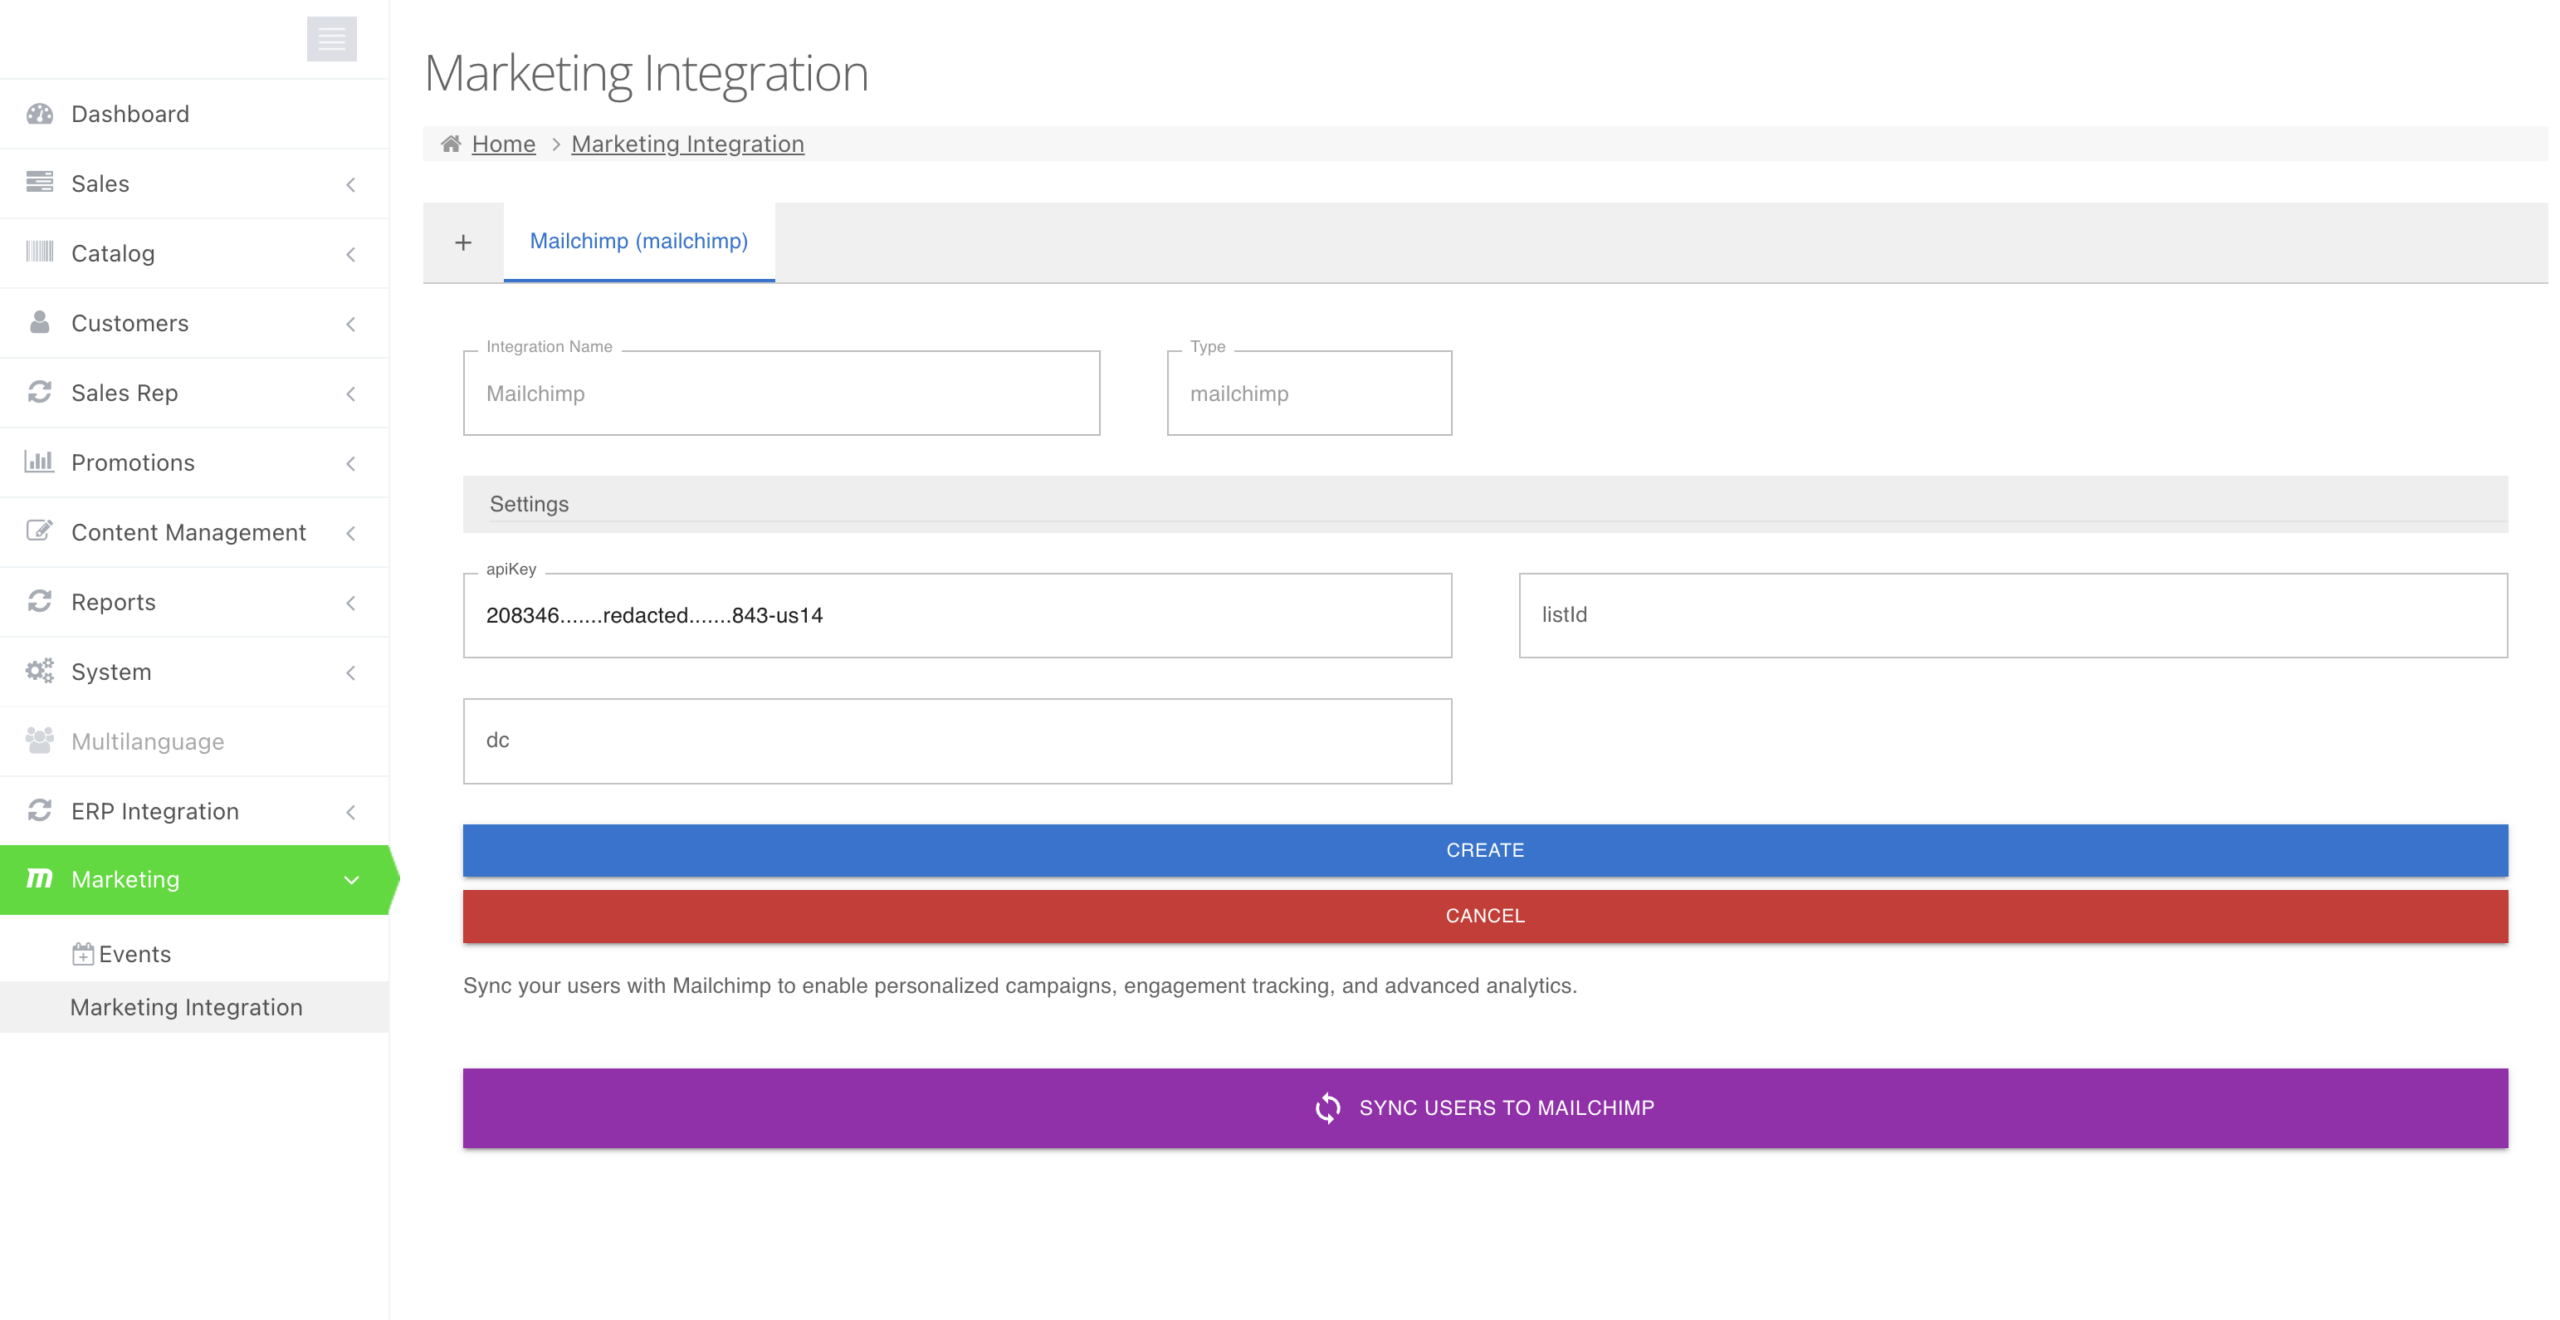Add new integration with plus icon
Viewport: 2560px width, 1320px height.
(463, 243)
